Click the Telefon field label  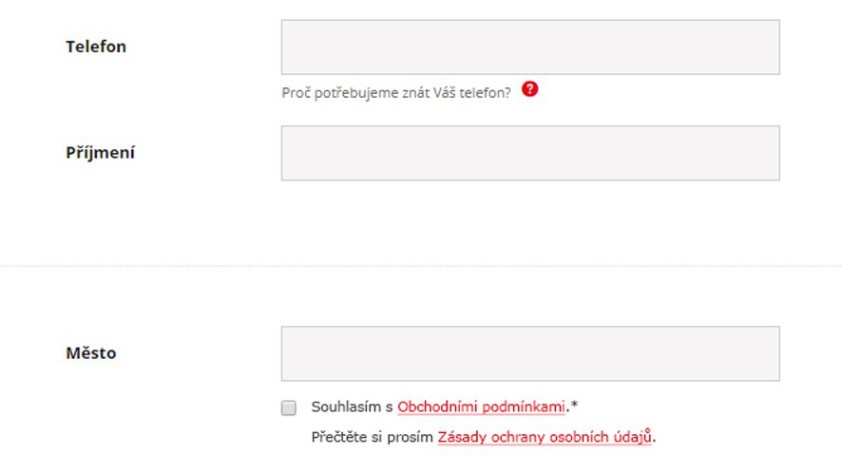point(96,47)
